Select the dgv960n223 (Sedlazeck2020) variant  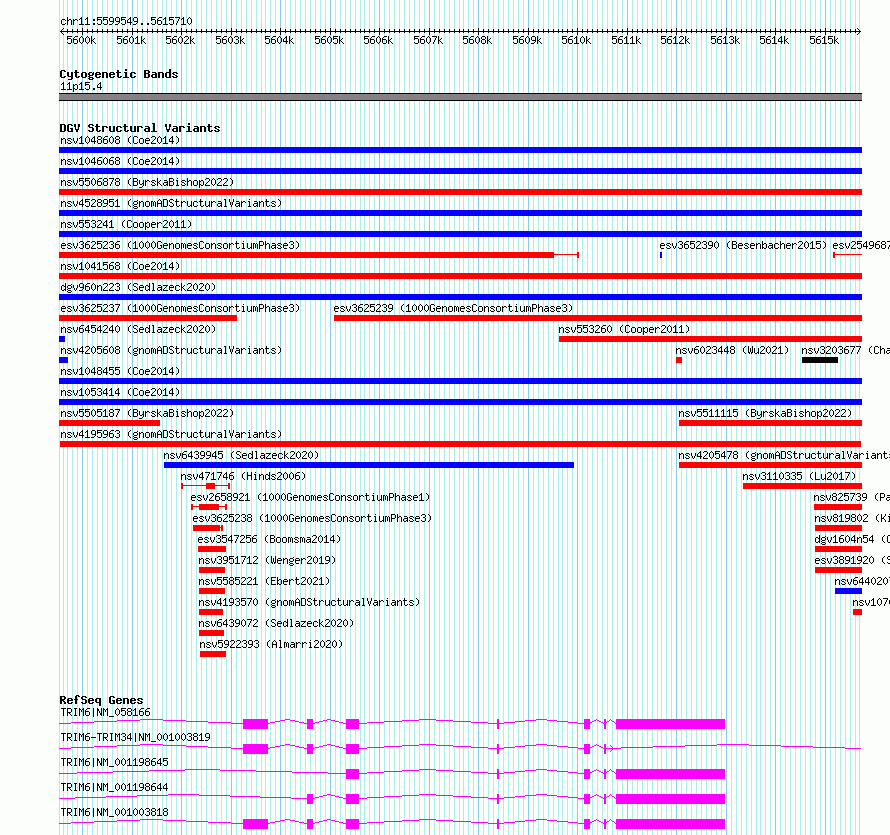point(138,287)
